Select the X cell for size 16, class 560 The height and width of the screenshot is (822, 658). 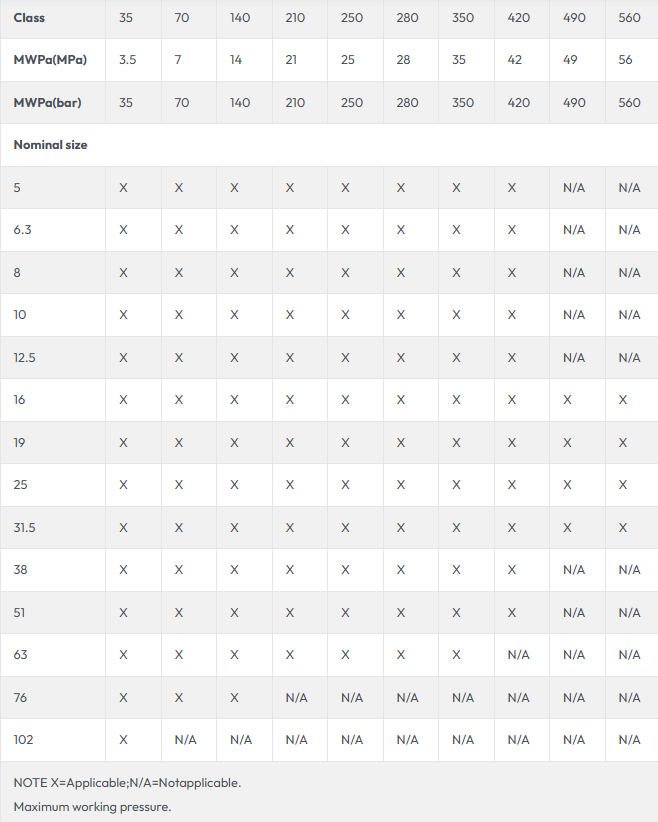click(622, 400)
